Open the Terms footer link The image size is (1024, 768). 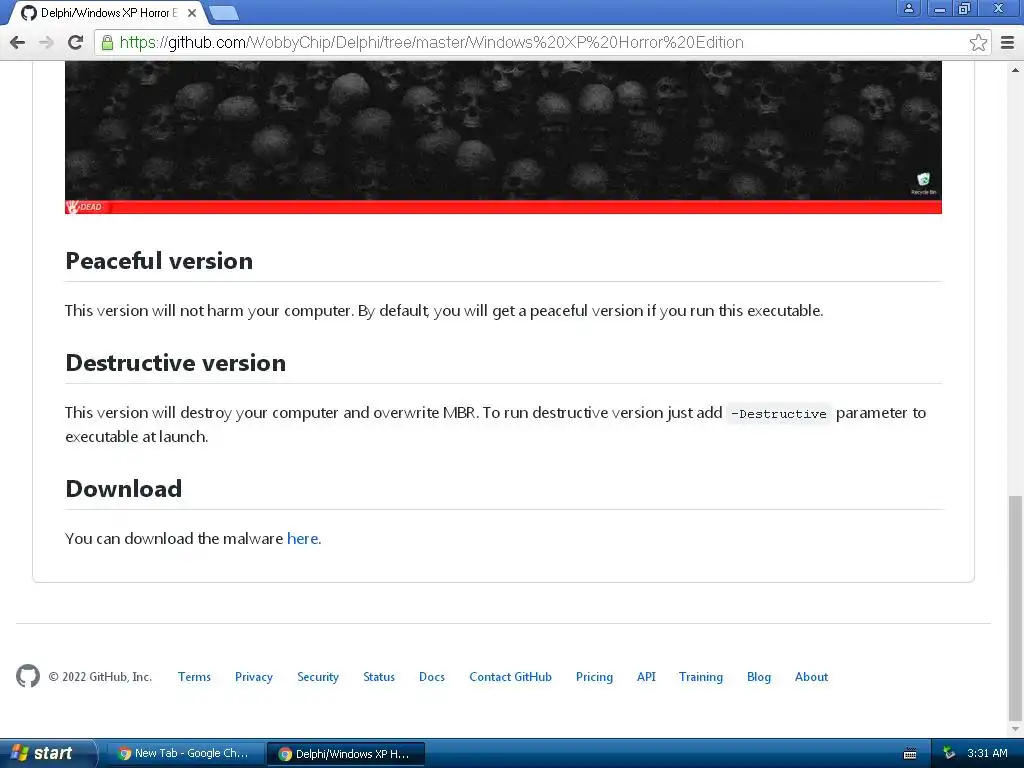(195, 677)
